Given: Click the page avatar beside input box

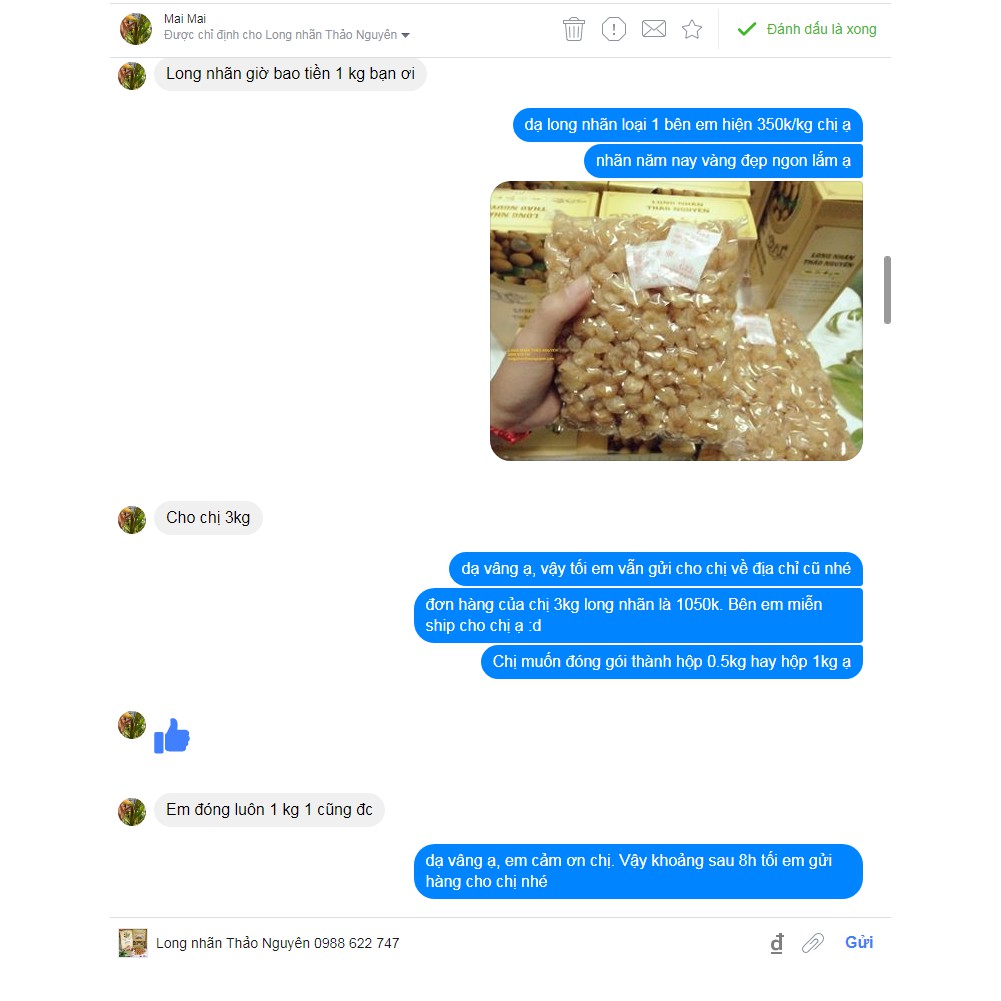Looking at the screenshot, I should click(133, 943).
